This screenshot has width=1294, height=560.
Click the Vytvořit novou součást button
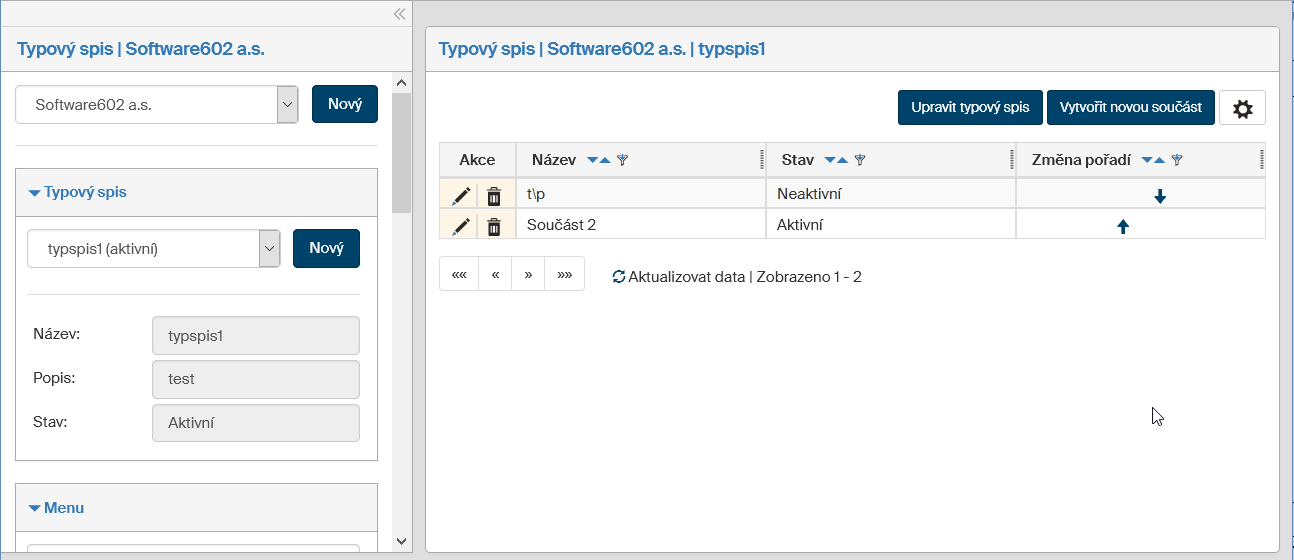1130,108
